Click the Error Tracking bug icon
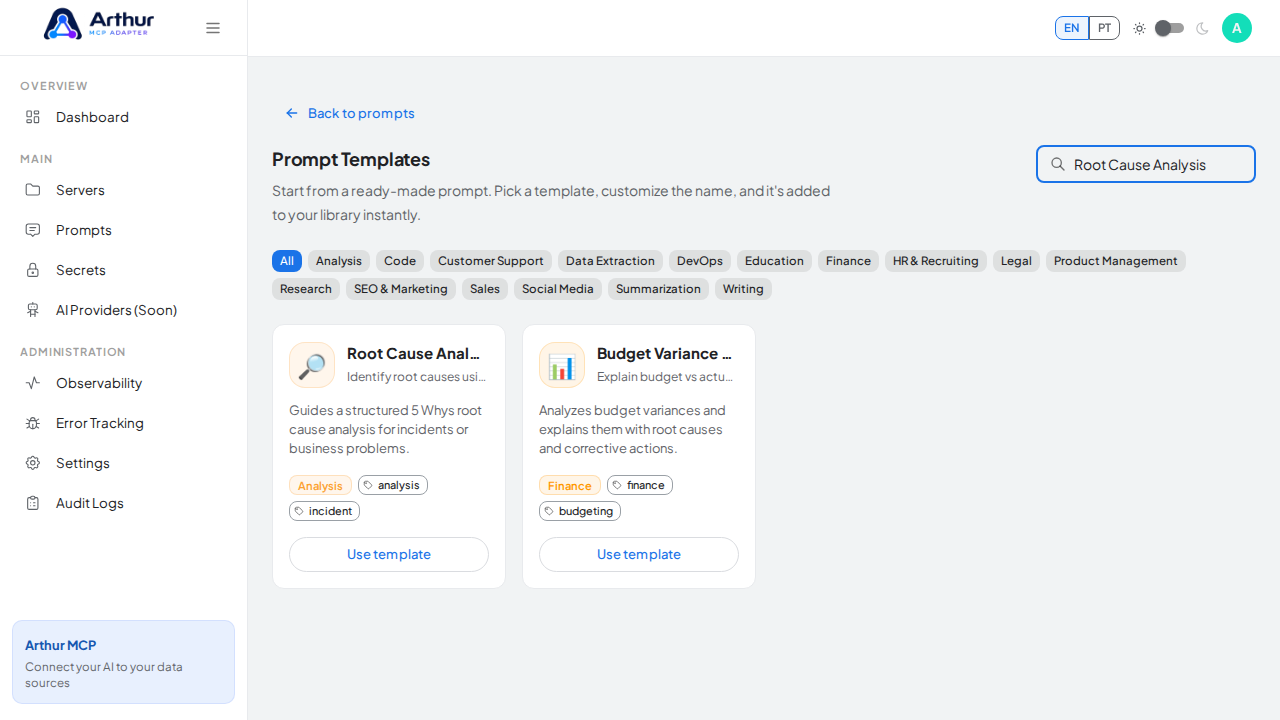This screenshot has width=1280, height=720. [x=33, y=423]
